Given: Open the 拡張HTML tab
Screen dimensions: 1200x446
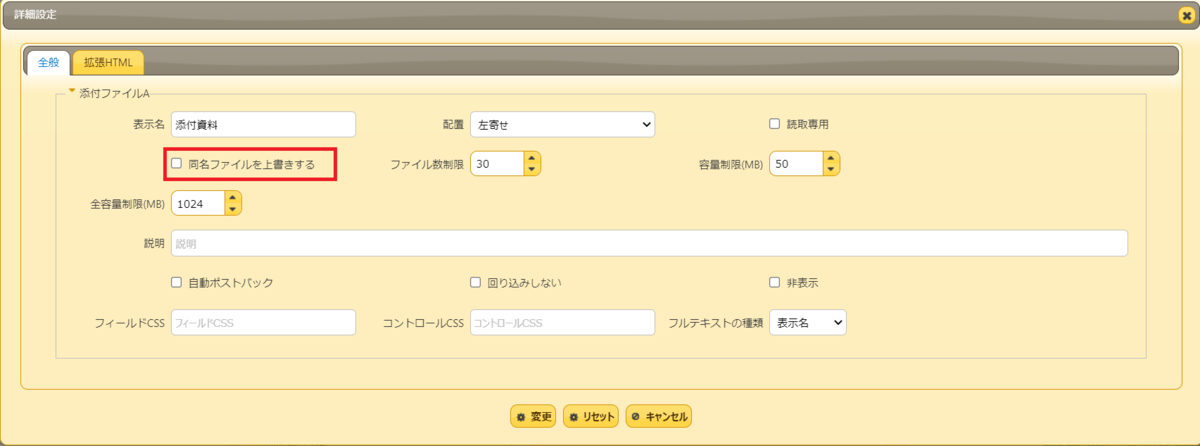Looking at the screenshot, I should [108, 62].
